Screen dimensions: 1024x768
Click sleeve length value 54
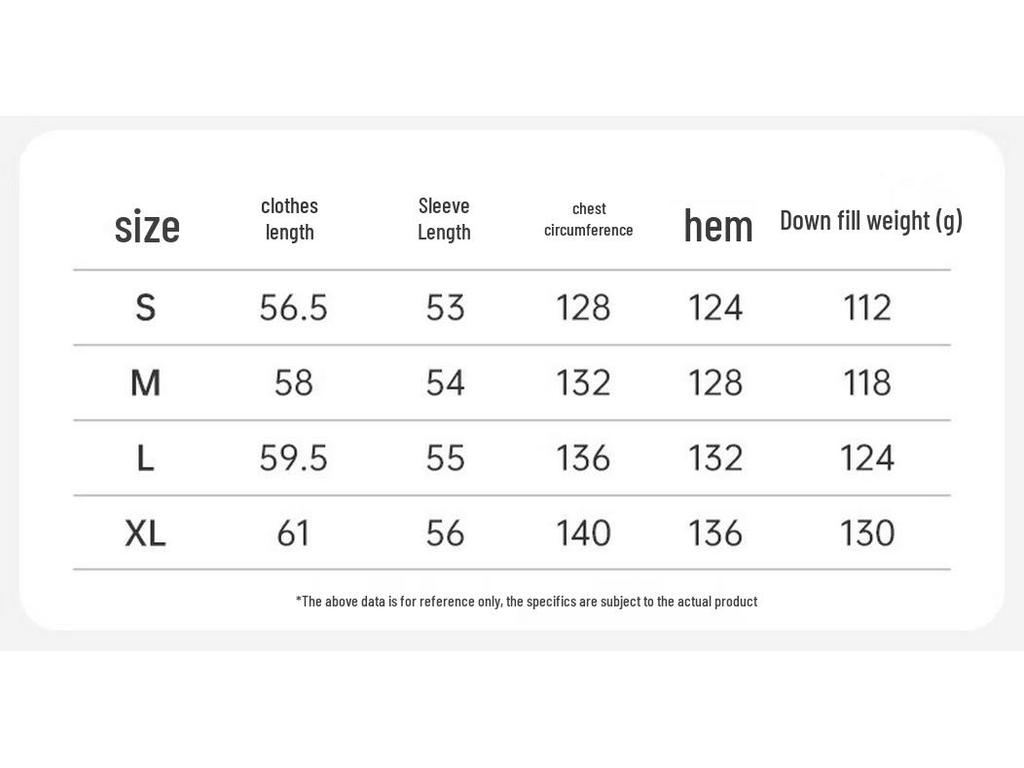click(445, 382)
